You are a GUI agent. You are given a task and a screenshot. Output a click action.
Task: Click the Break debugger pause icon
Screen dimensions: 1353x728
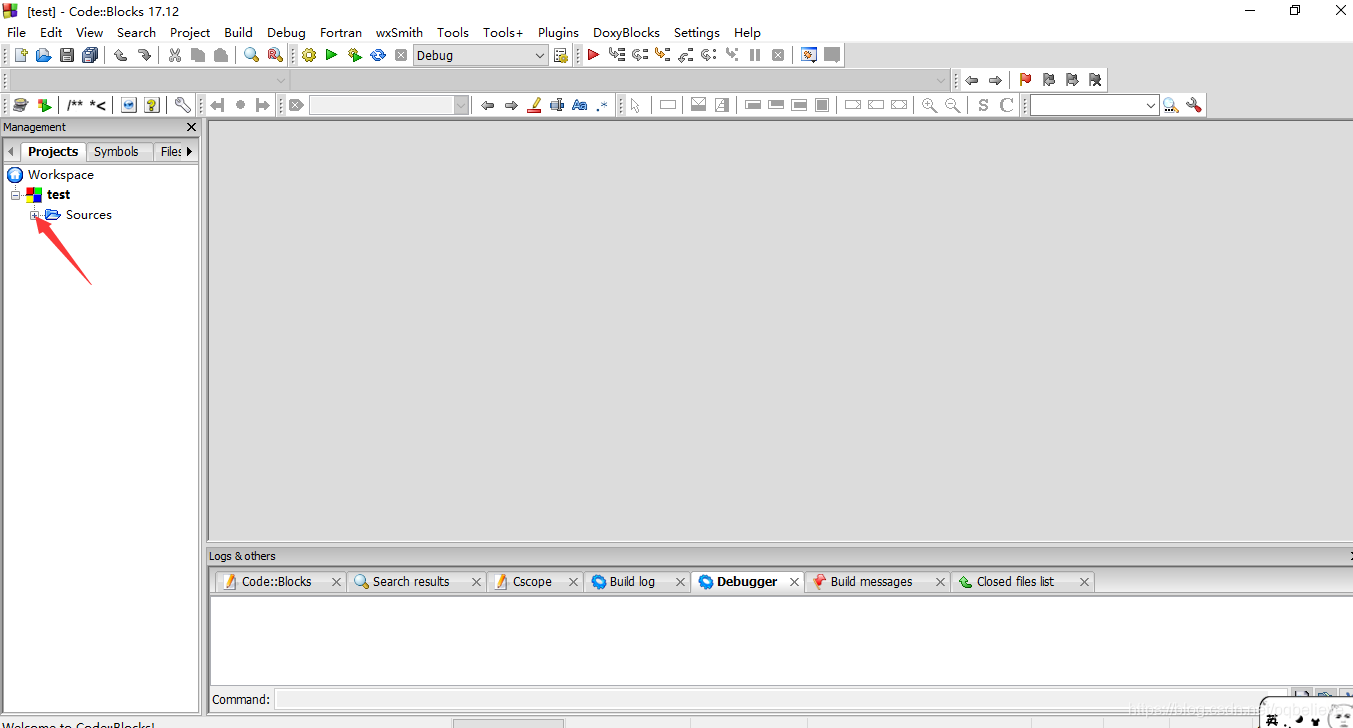tap(755, 56)
